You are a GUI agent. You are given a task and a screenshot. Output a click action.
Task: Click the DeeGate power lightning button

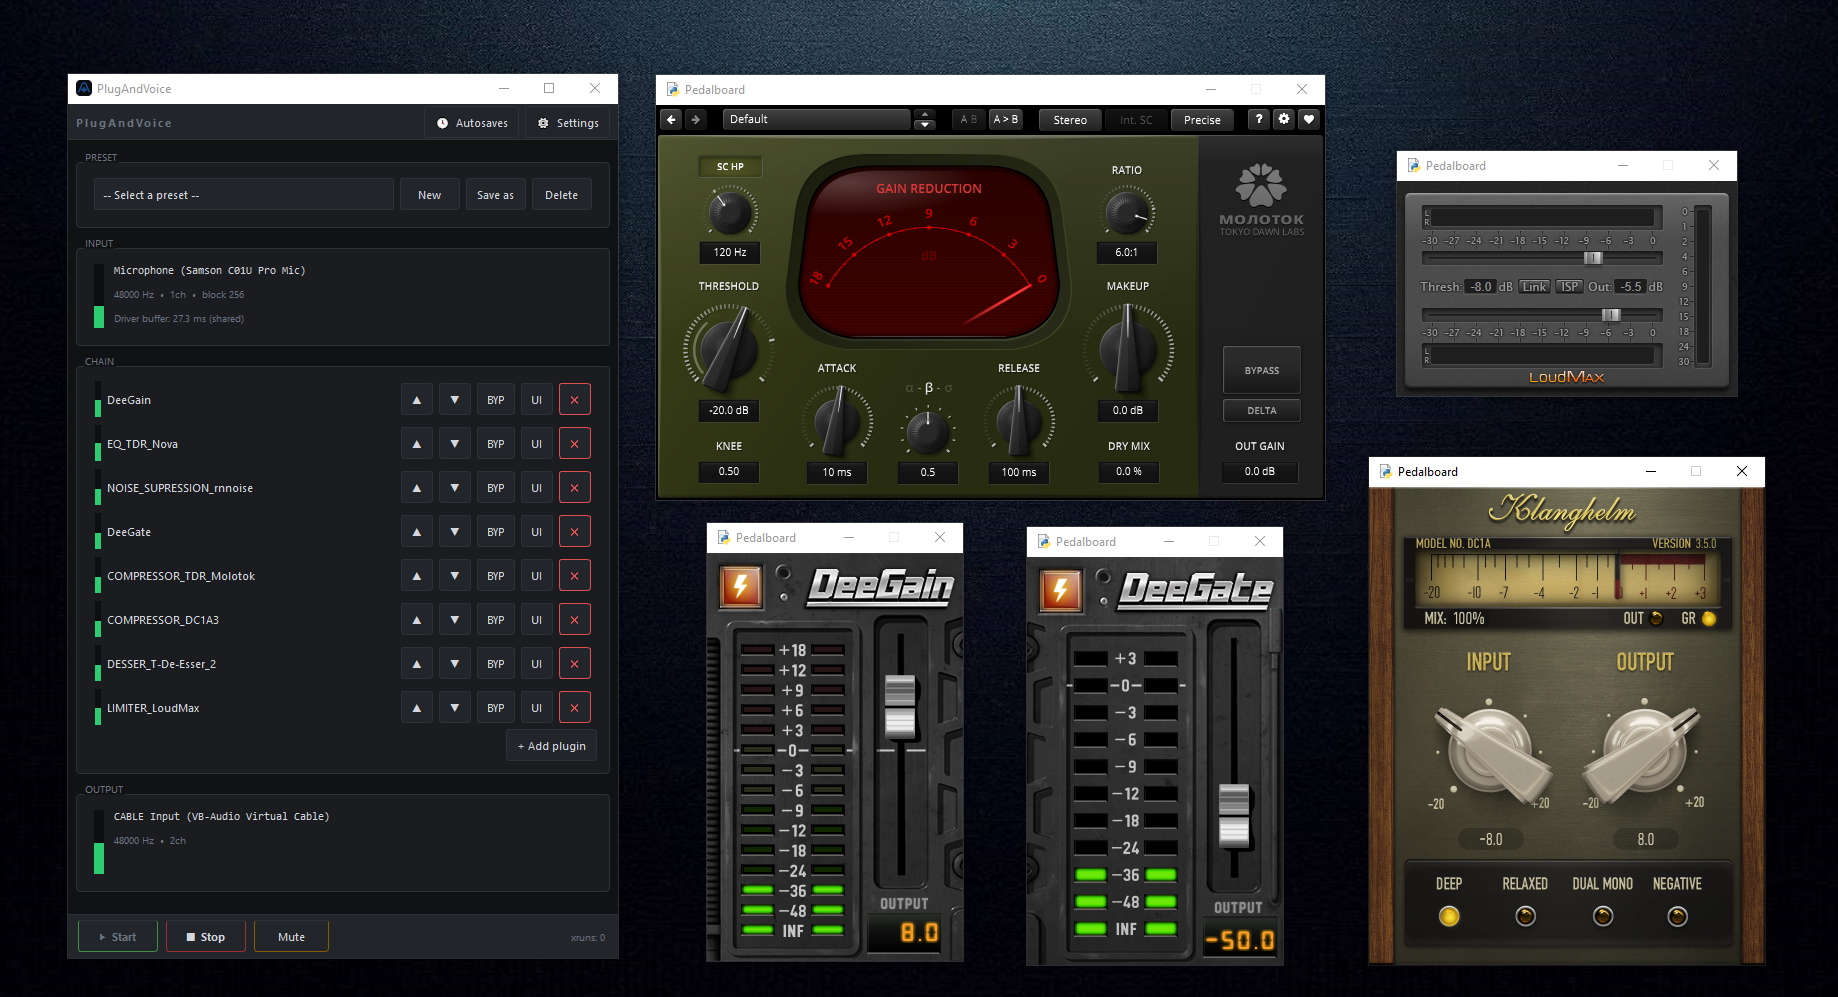tap(1061, 591)
